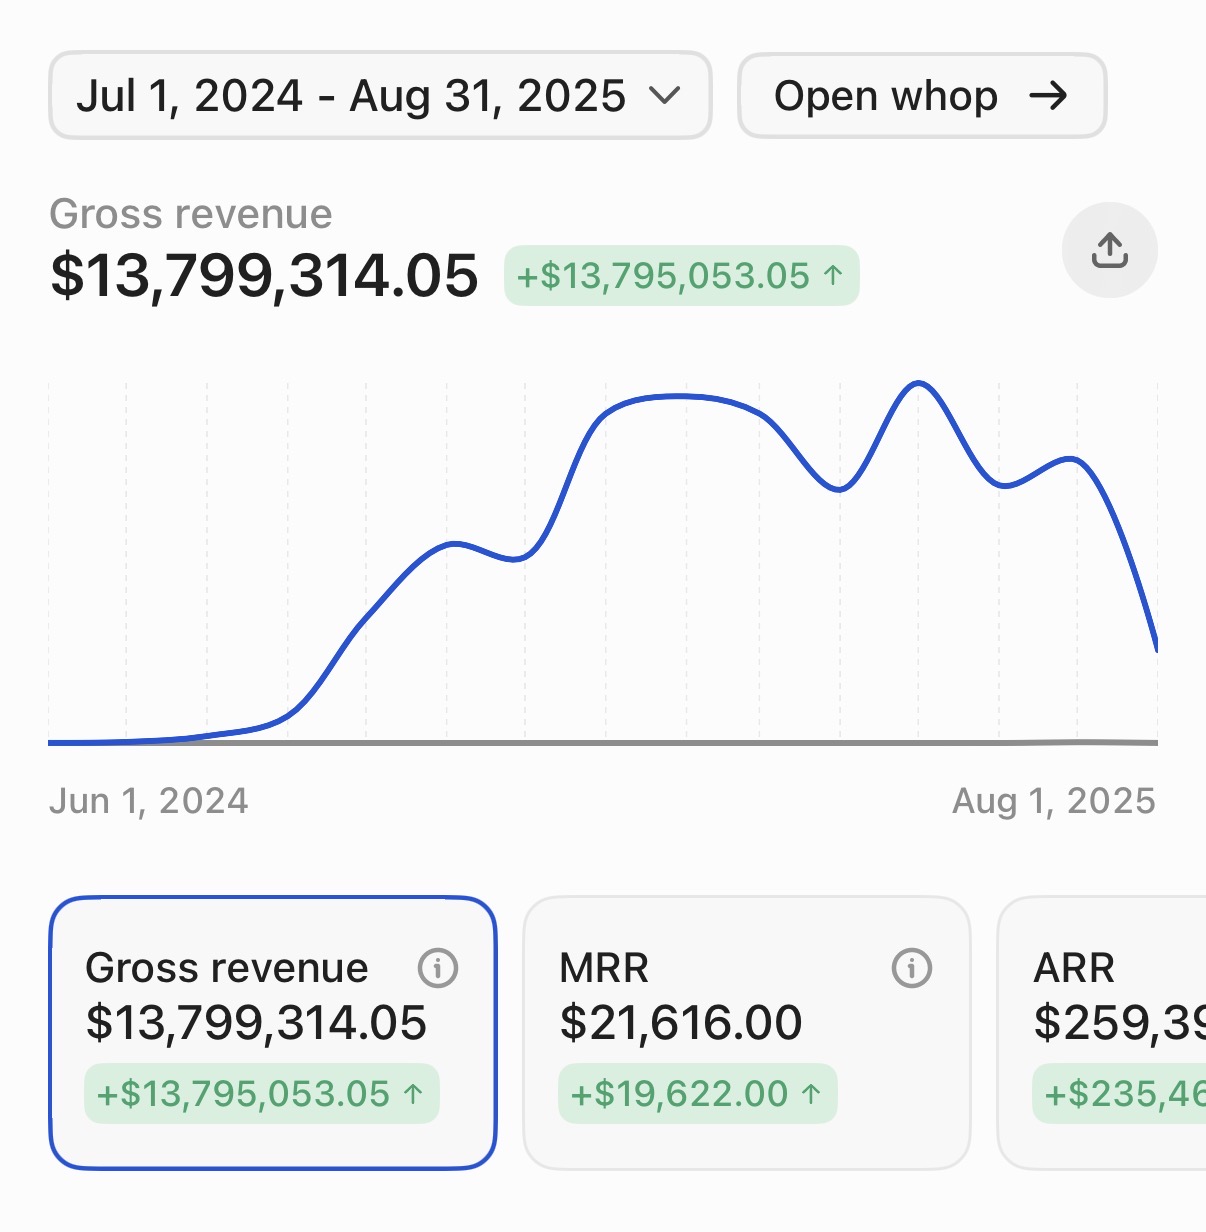The height and width of the screenshot is (1232, 1206).
Task: Switch to the MRR metric card
Action: (746, 1032)
